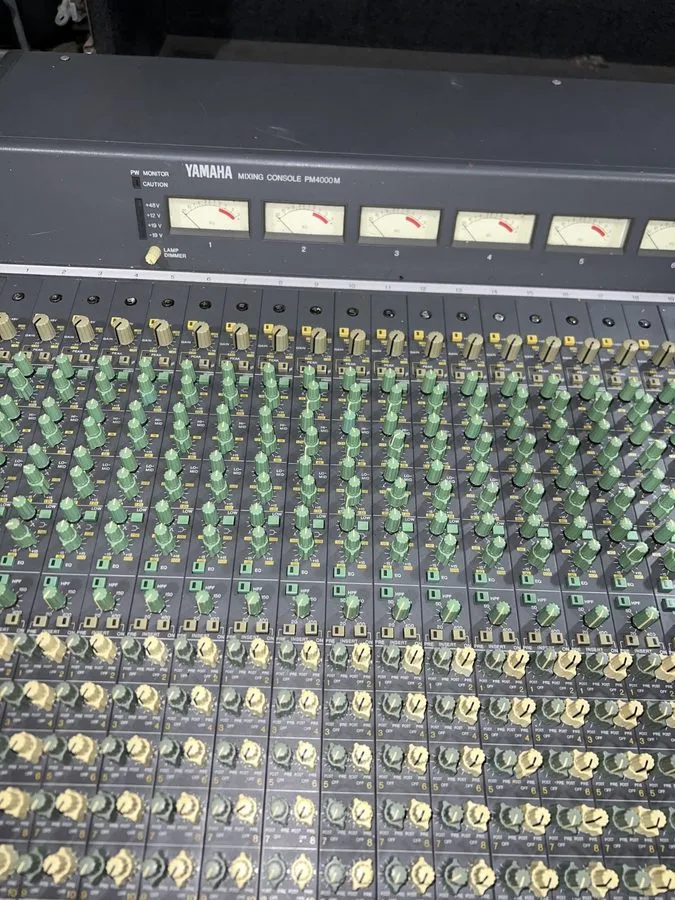The image size is (675, 900).
Task: Turn channel 14 cream aux 2 send knob
Action: pyautogui.click(x=566, y=664)
